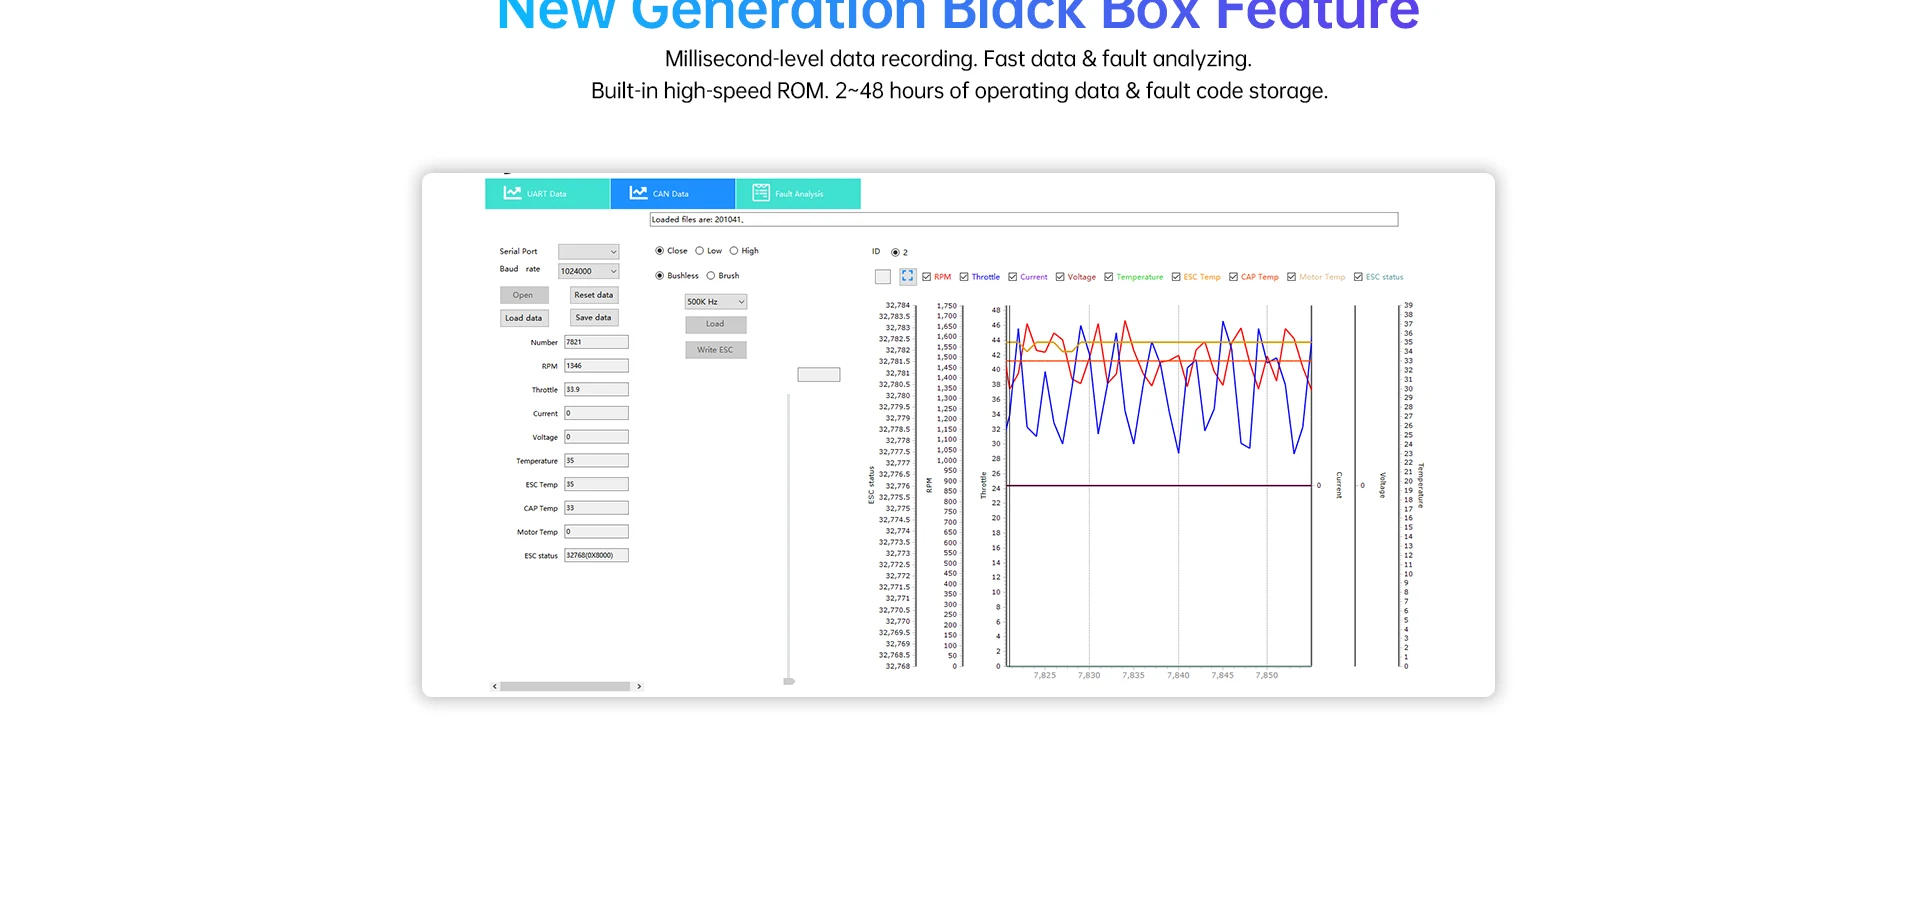Click the left arrow of horizontal scrollbar

tap(494, 687)
